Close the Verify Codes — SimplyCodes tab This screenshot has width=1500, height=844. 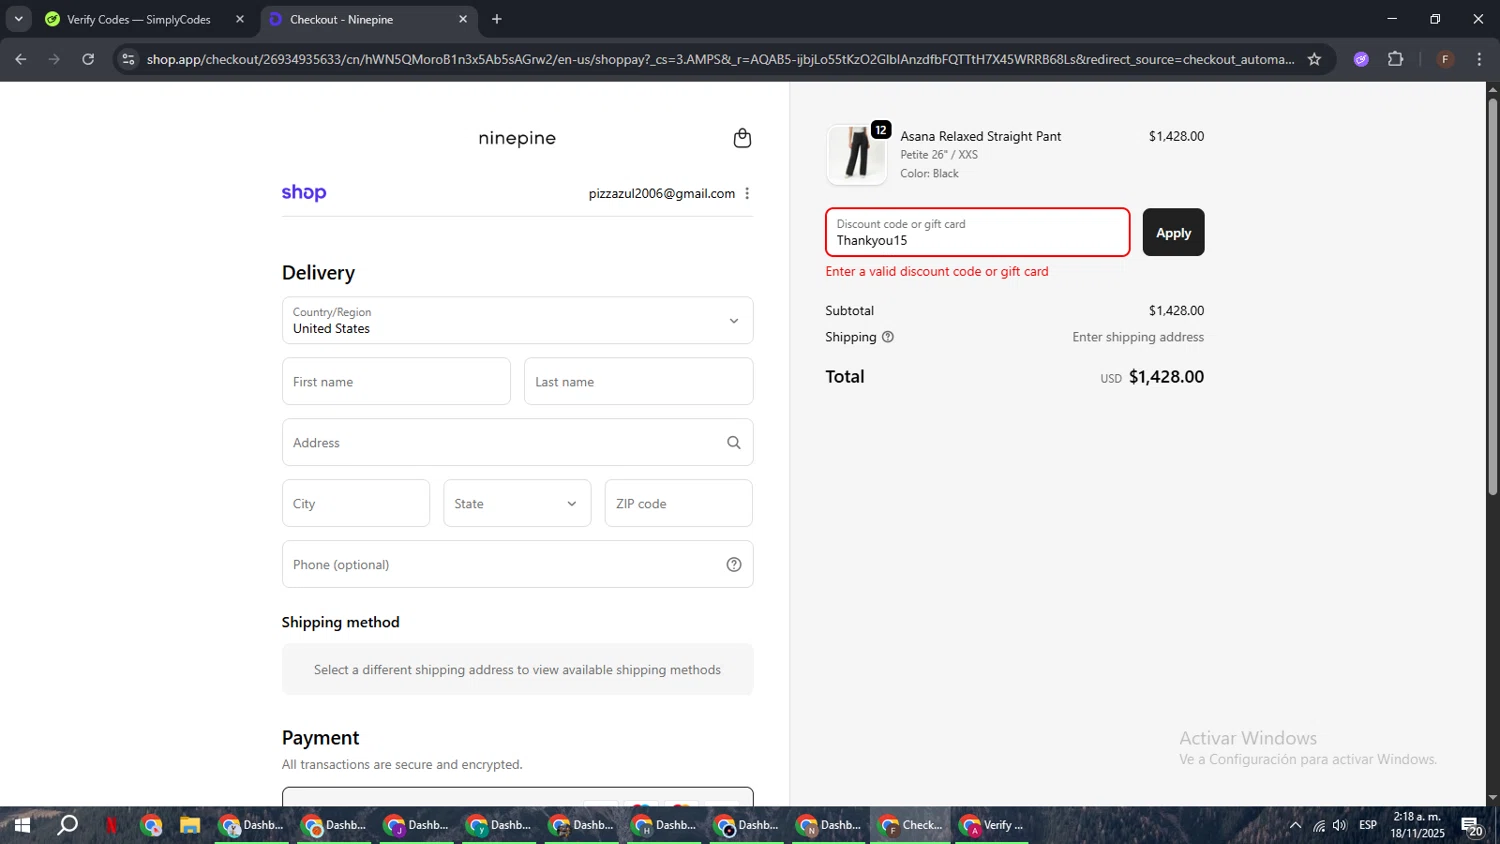tap(240, 19)
